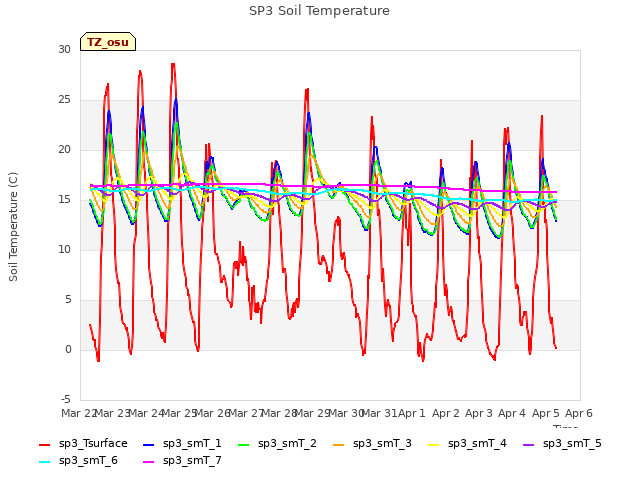Click the -5 y-axis tick label
This screenshot has width=640, height=480.
[x=66, y=399]
